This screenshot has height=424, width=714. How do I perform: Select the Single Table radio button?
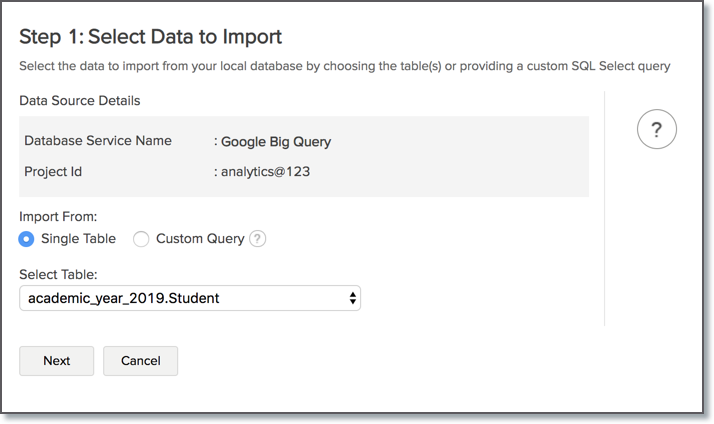click(26, 239)
